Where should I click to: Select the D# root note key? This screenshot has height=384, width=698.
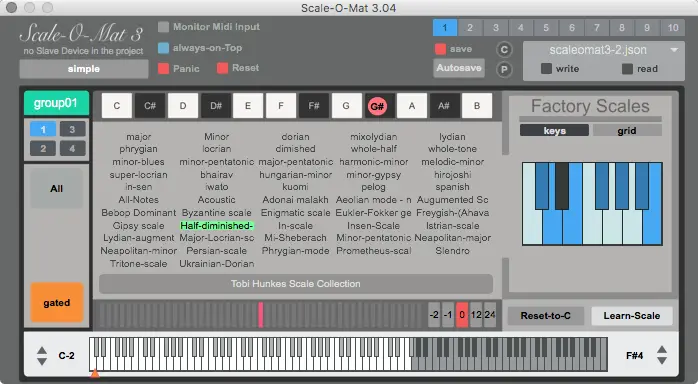pos(216,106)
